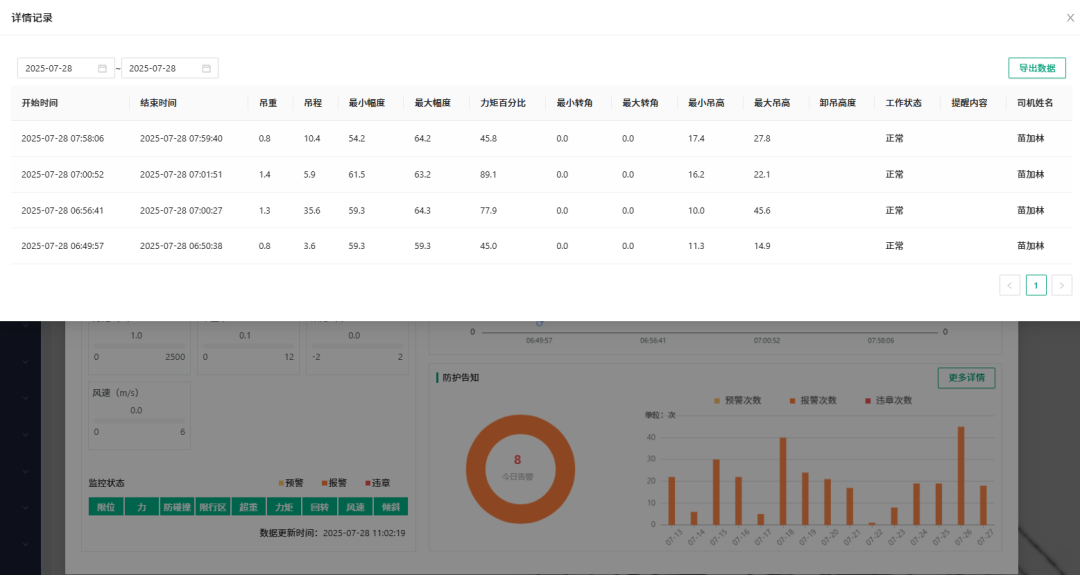Toggle 预警次数 legend in bar chart

click(738, 400)
